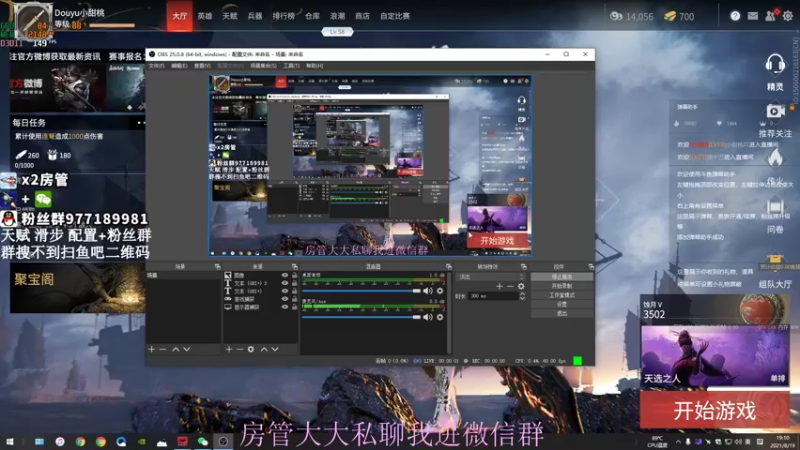Move source down arrow in Sources panel
Screen dimensions: 800x450
tap(275, 349)
